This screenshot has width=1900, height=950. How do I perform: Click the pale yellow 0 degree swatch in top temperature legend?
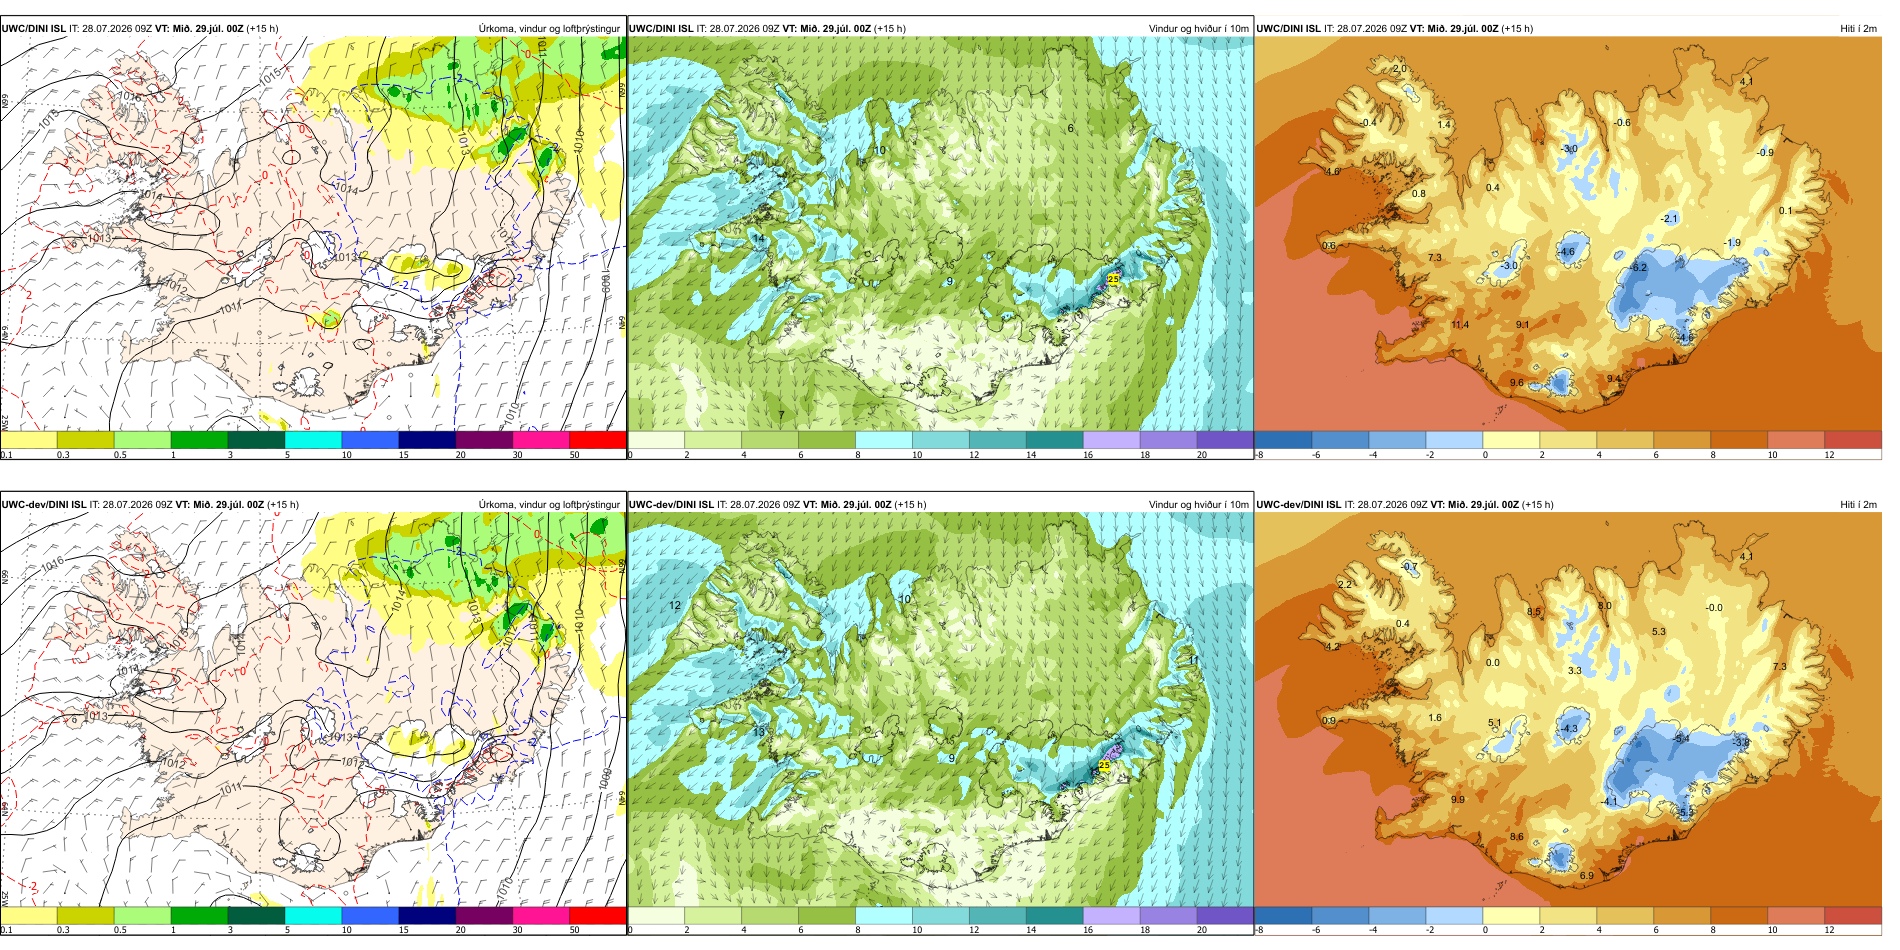1511,439
